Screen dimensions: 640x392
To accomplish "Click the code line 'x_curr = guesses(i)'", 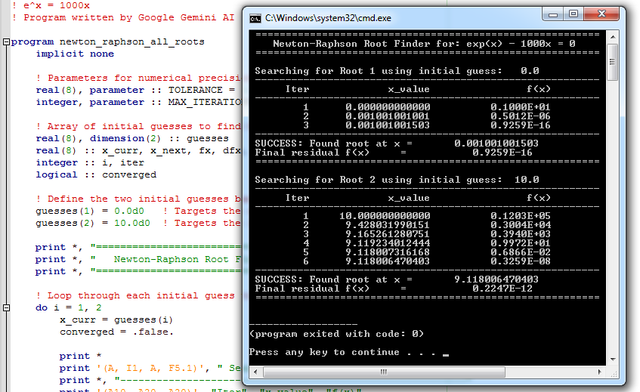I will (116, 320).
